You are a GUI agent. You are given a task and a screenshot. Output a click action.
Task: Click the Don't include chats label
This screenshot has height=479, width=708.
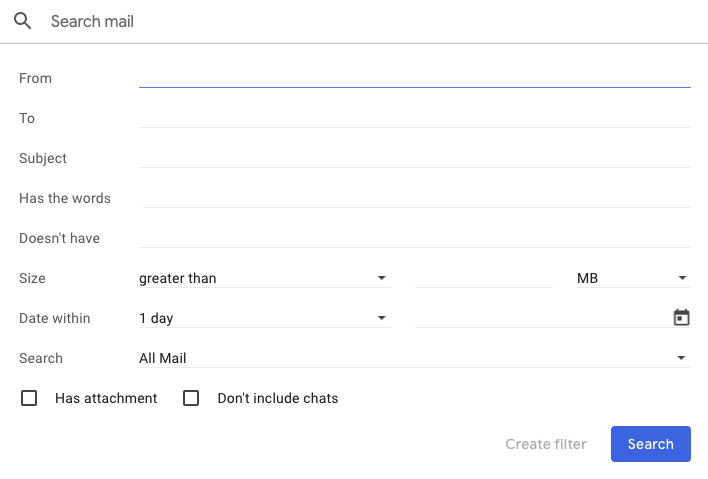pyautogui.click(x=278, y=398)
